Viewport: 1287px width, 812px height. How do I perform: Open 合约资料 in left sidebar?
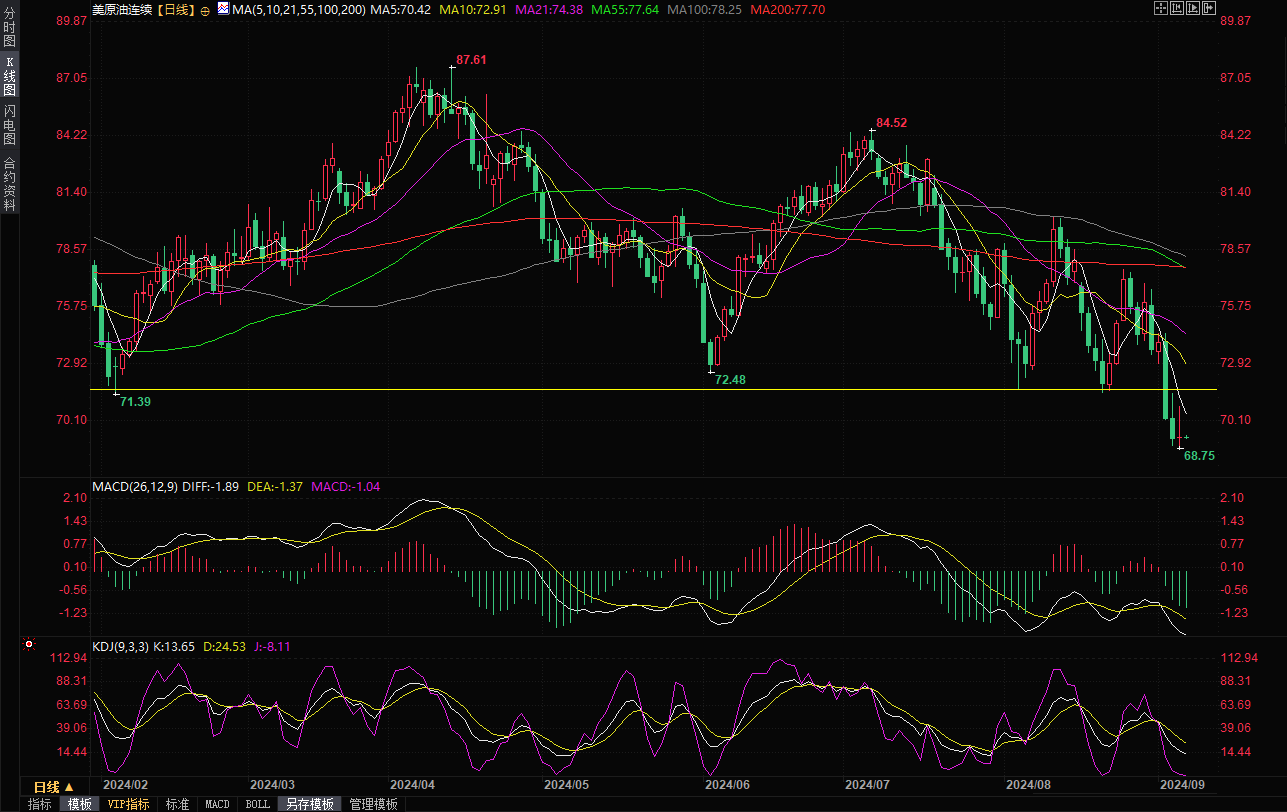9,183
